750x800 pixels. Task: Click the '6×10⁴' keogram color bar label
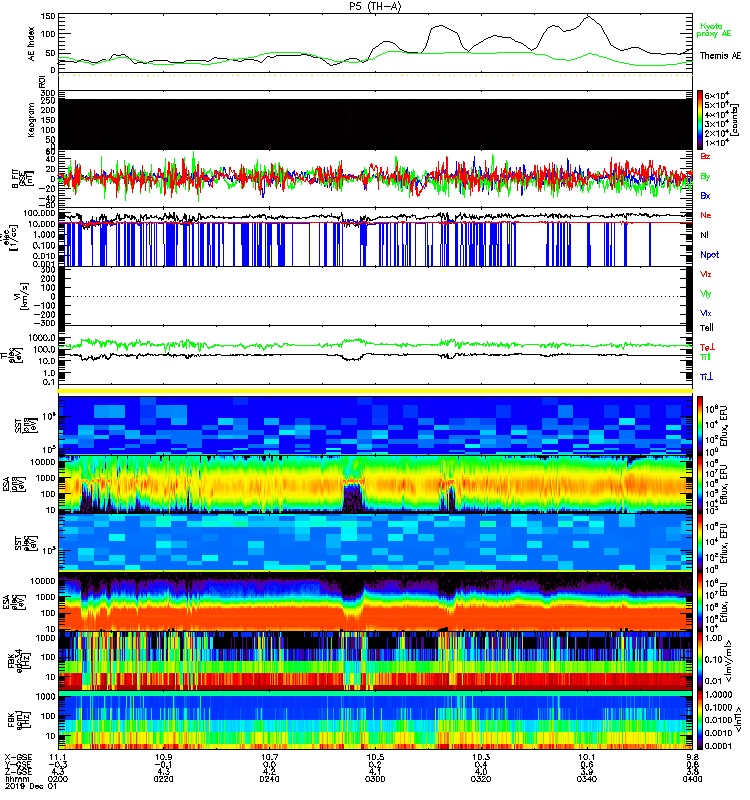tap(717, 95)
